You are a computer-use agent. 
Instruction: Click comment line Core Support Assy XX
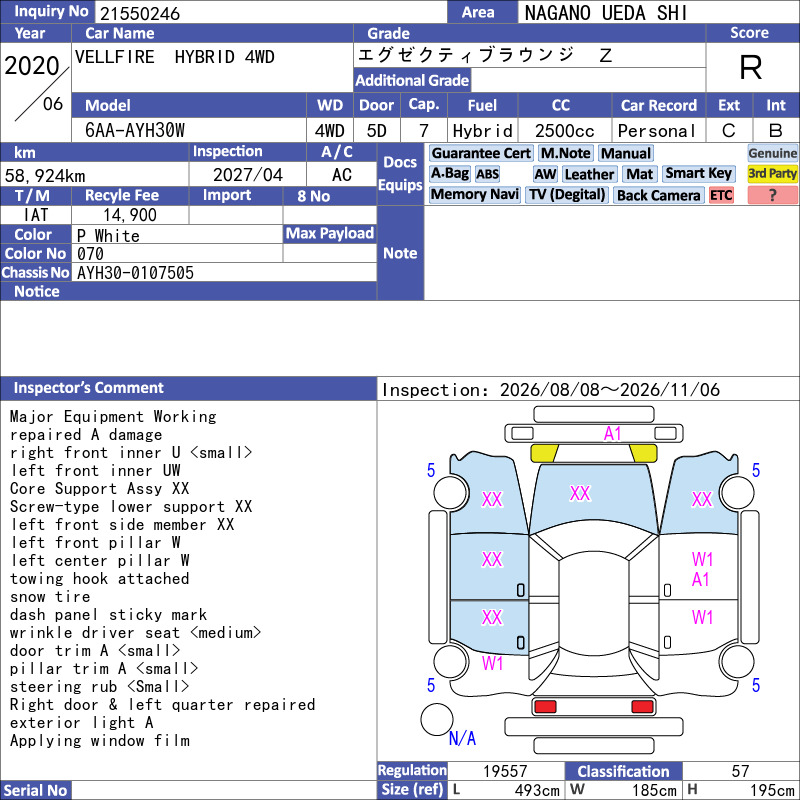pos(99,488)
